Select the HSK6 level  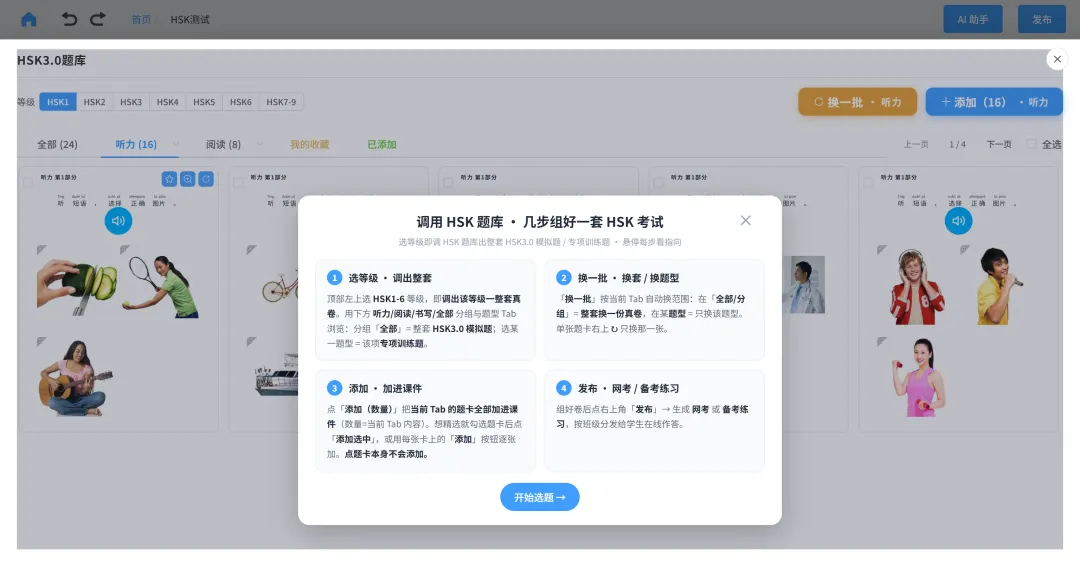(x=240, y=102)
